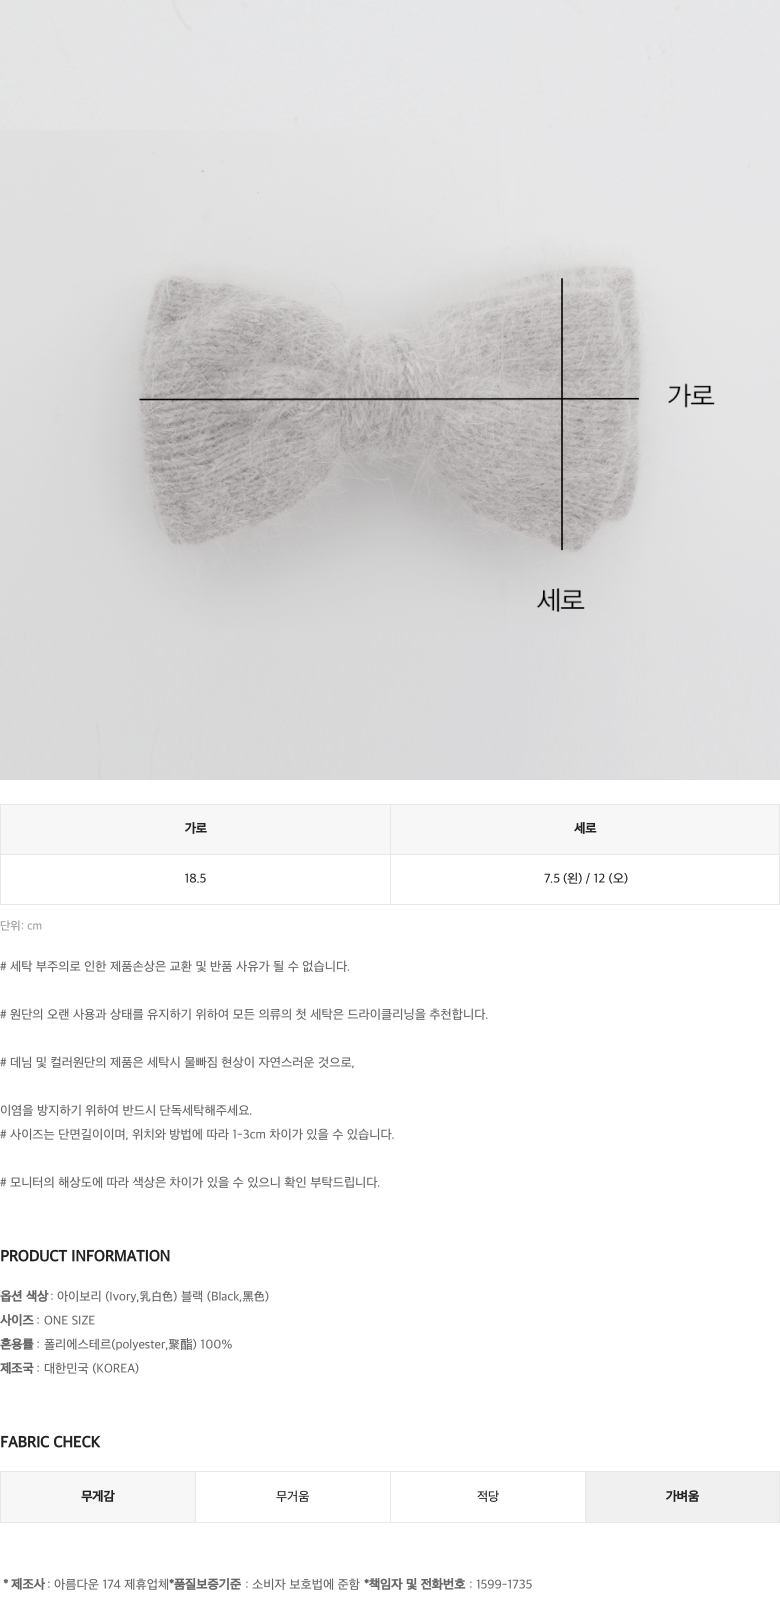Click the 단위: cm unit note
This screenshot has height=1597, width=780.
point(21,926)
